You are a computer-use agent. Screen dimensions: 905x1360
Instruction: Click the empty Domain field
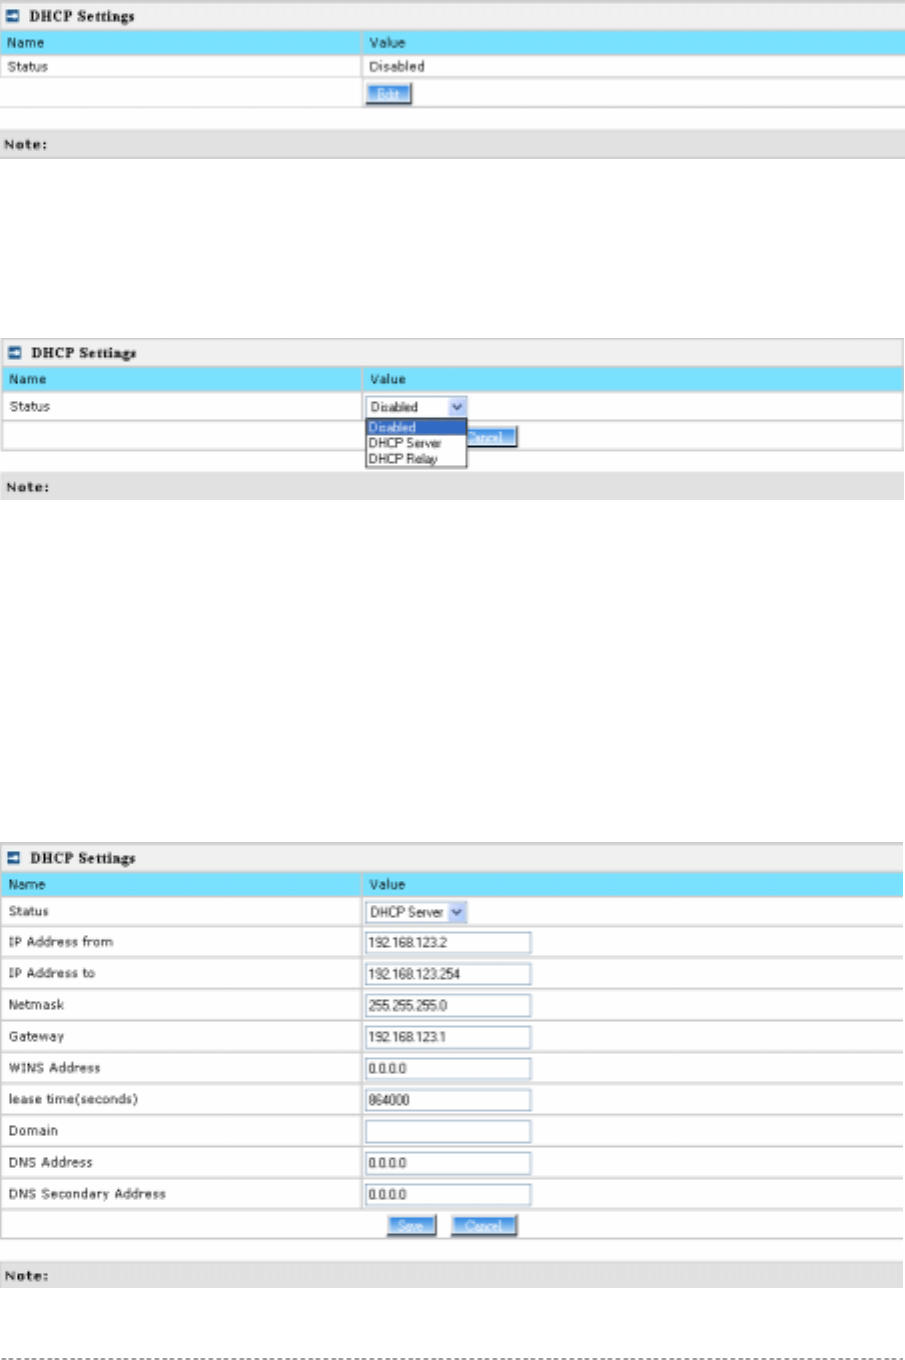tap(448, 1132)
